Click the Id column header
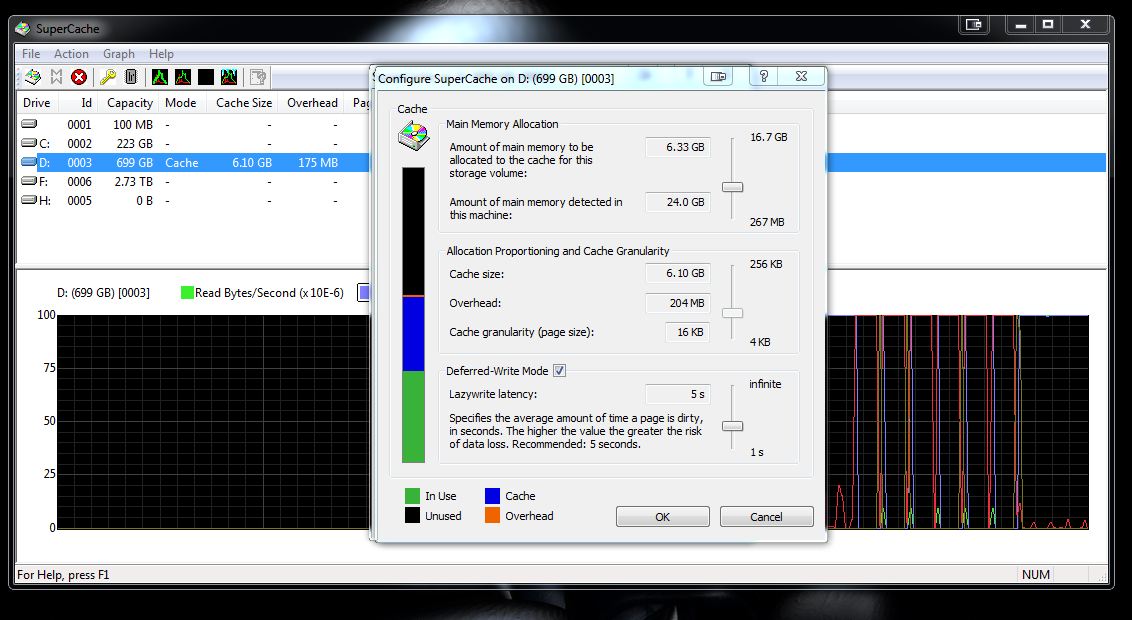 (79, 102)
